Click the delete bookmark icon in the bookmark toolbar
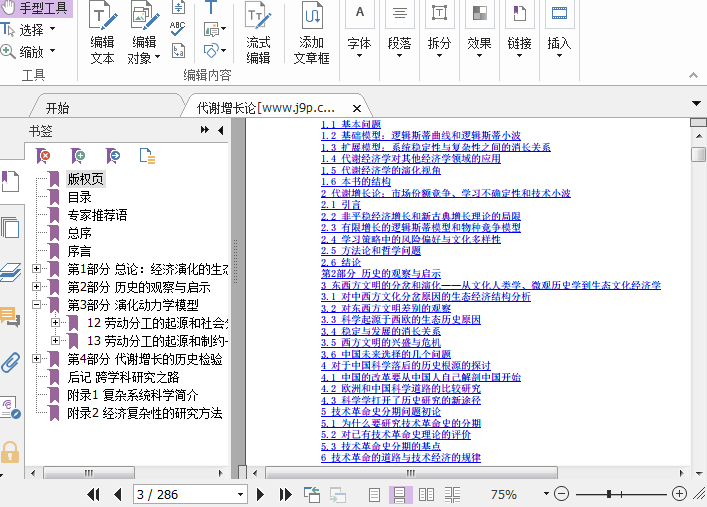The image size is (707, 507). pyautogui.click(x=43, y=155)
